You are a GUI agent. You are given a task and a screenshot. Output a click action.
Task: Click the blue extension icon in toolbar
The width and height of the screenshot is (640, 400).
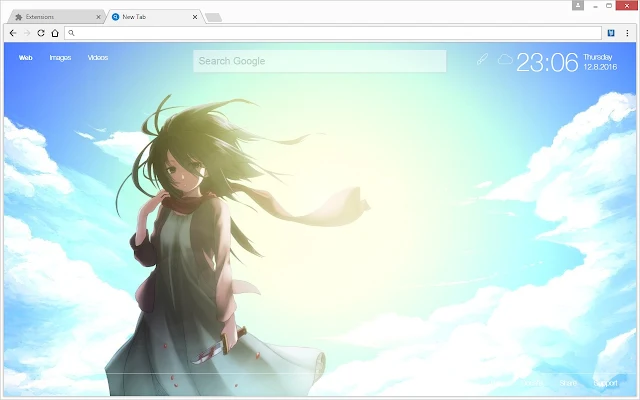[611, 33]
